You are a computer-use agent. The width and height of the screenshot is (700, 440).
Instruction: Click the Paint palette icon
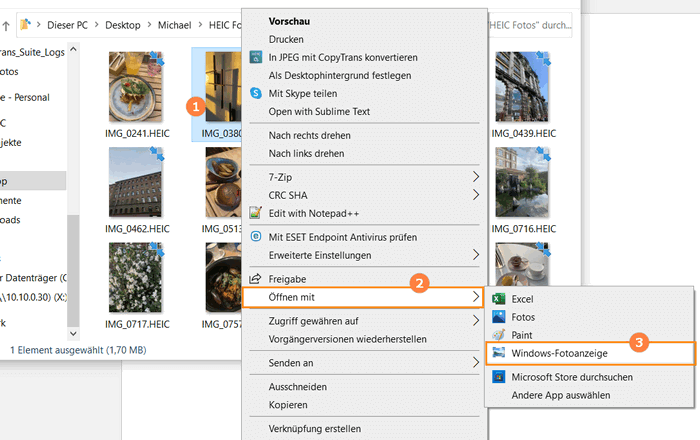point(499,335)
